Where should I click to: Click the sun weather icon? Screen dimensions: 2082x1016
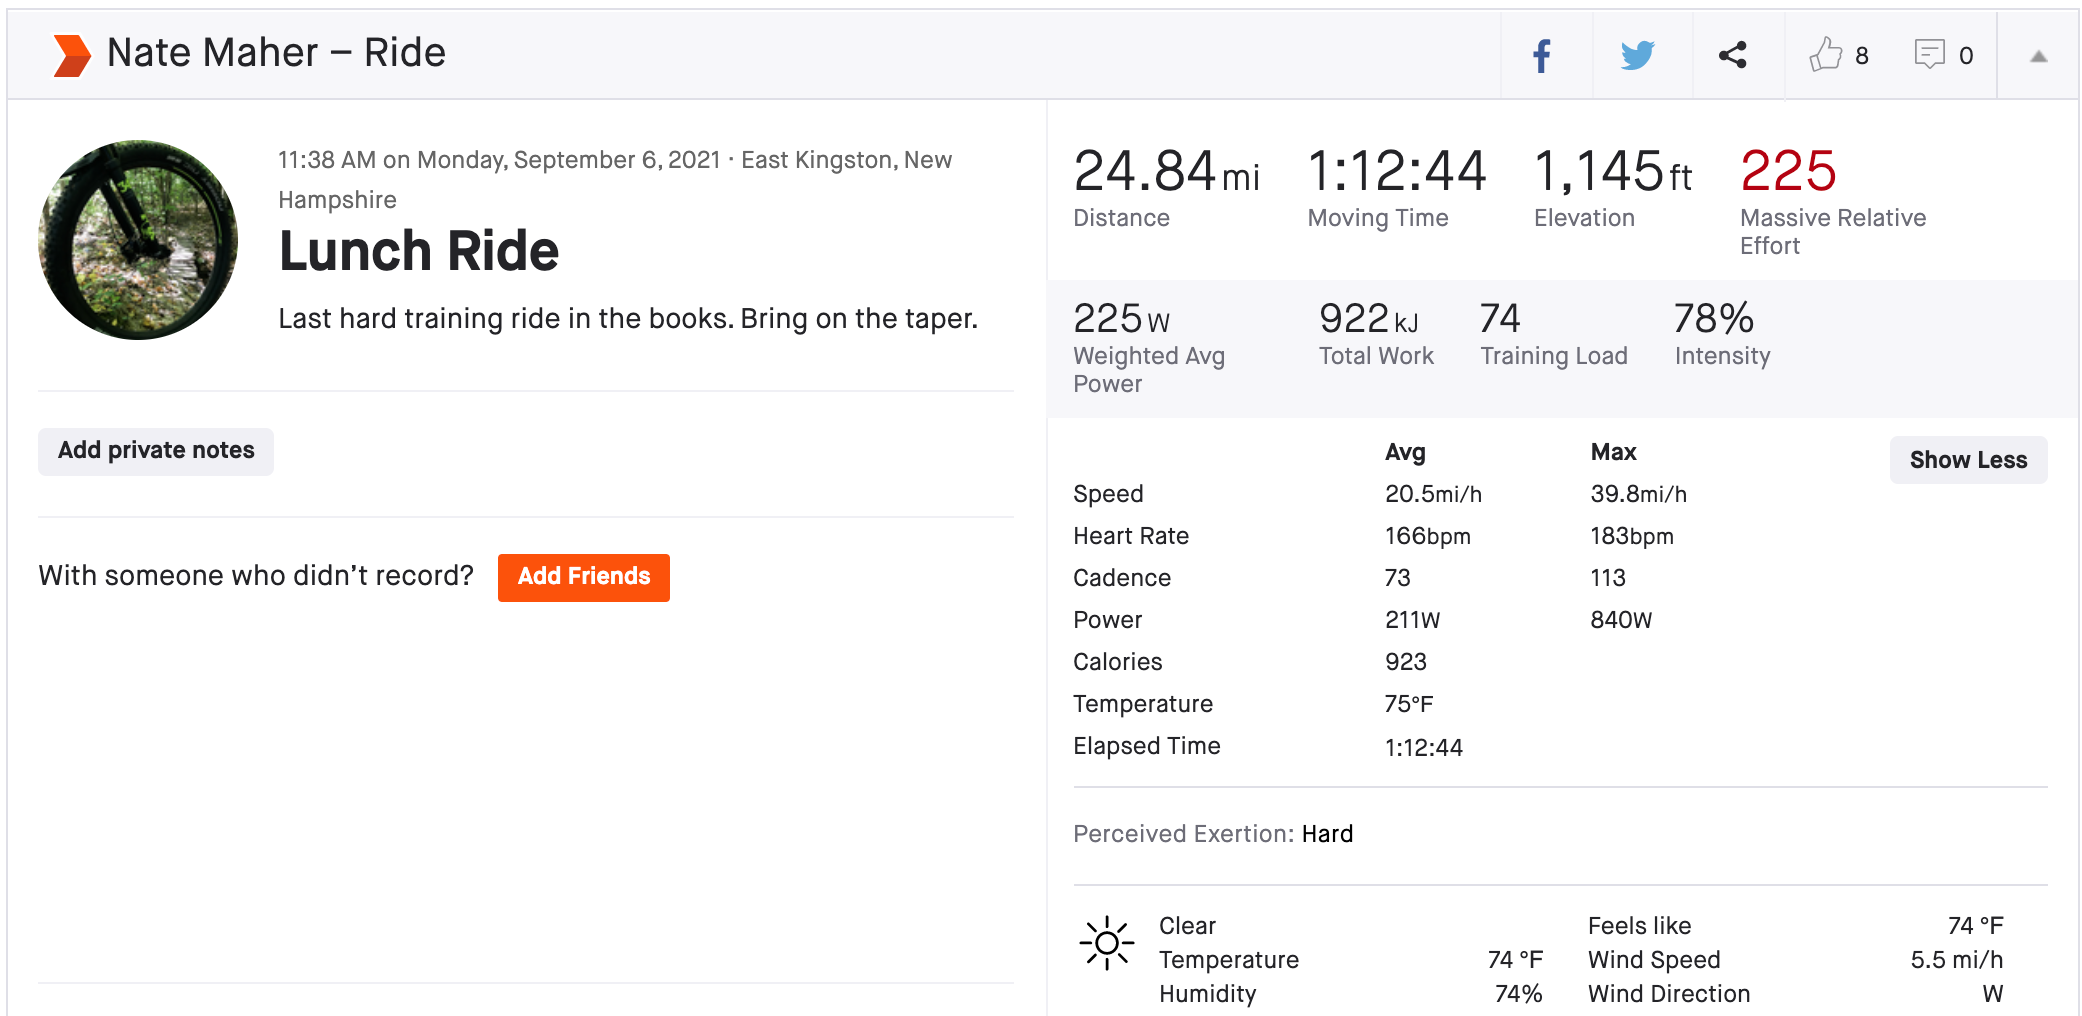tap(1106, 943)
